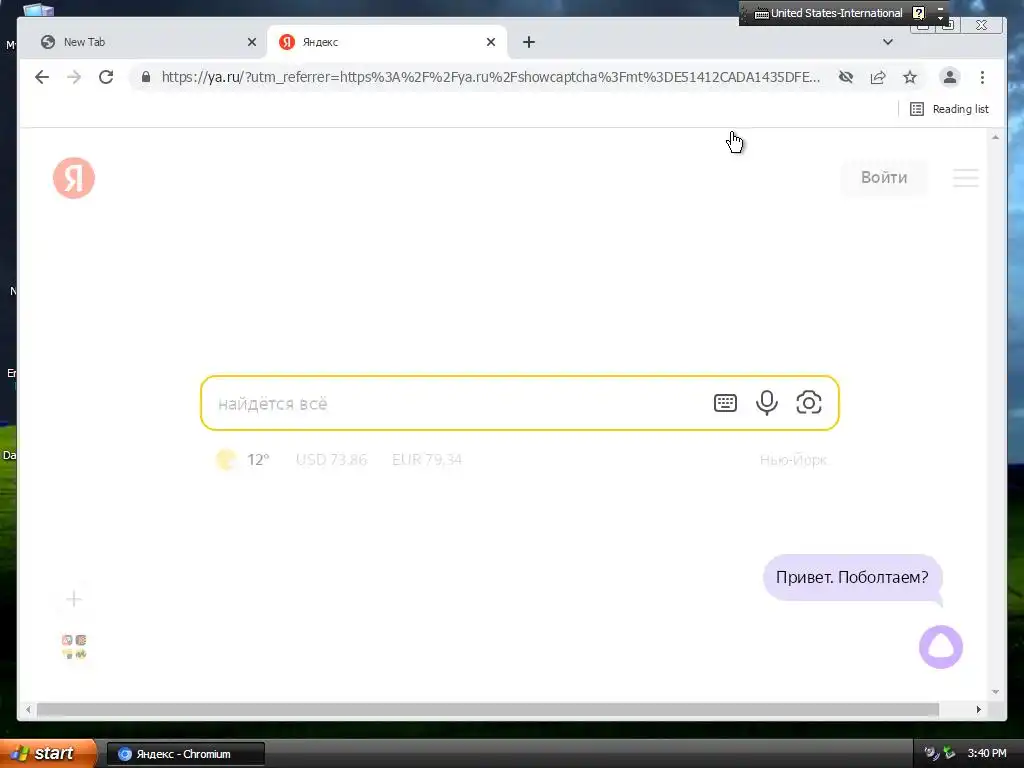Screen dimensions: 1024x768
Task: Click the second system tray network icon
Action: coord(949,753)
